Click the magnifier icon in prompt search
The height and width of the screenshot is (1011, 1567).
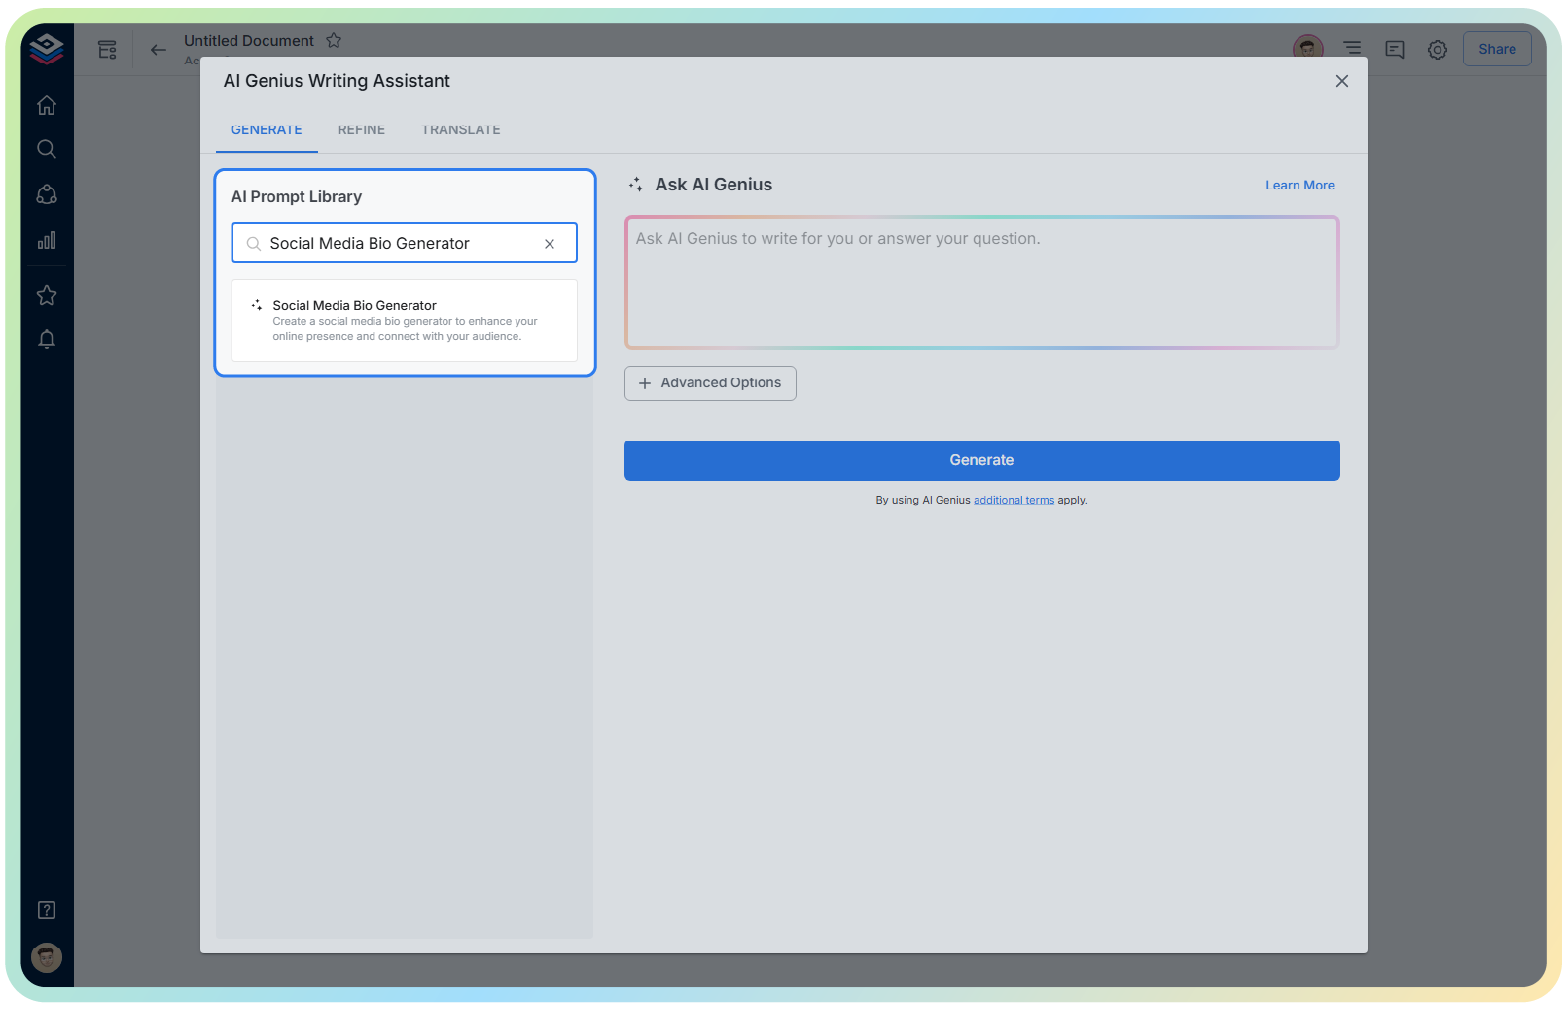(x=254, y=244)
